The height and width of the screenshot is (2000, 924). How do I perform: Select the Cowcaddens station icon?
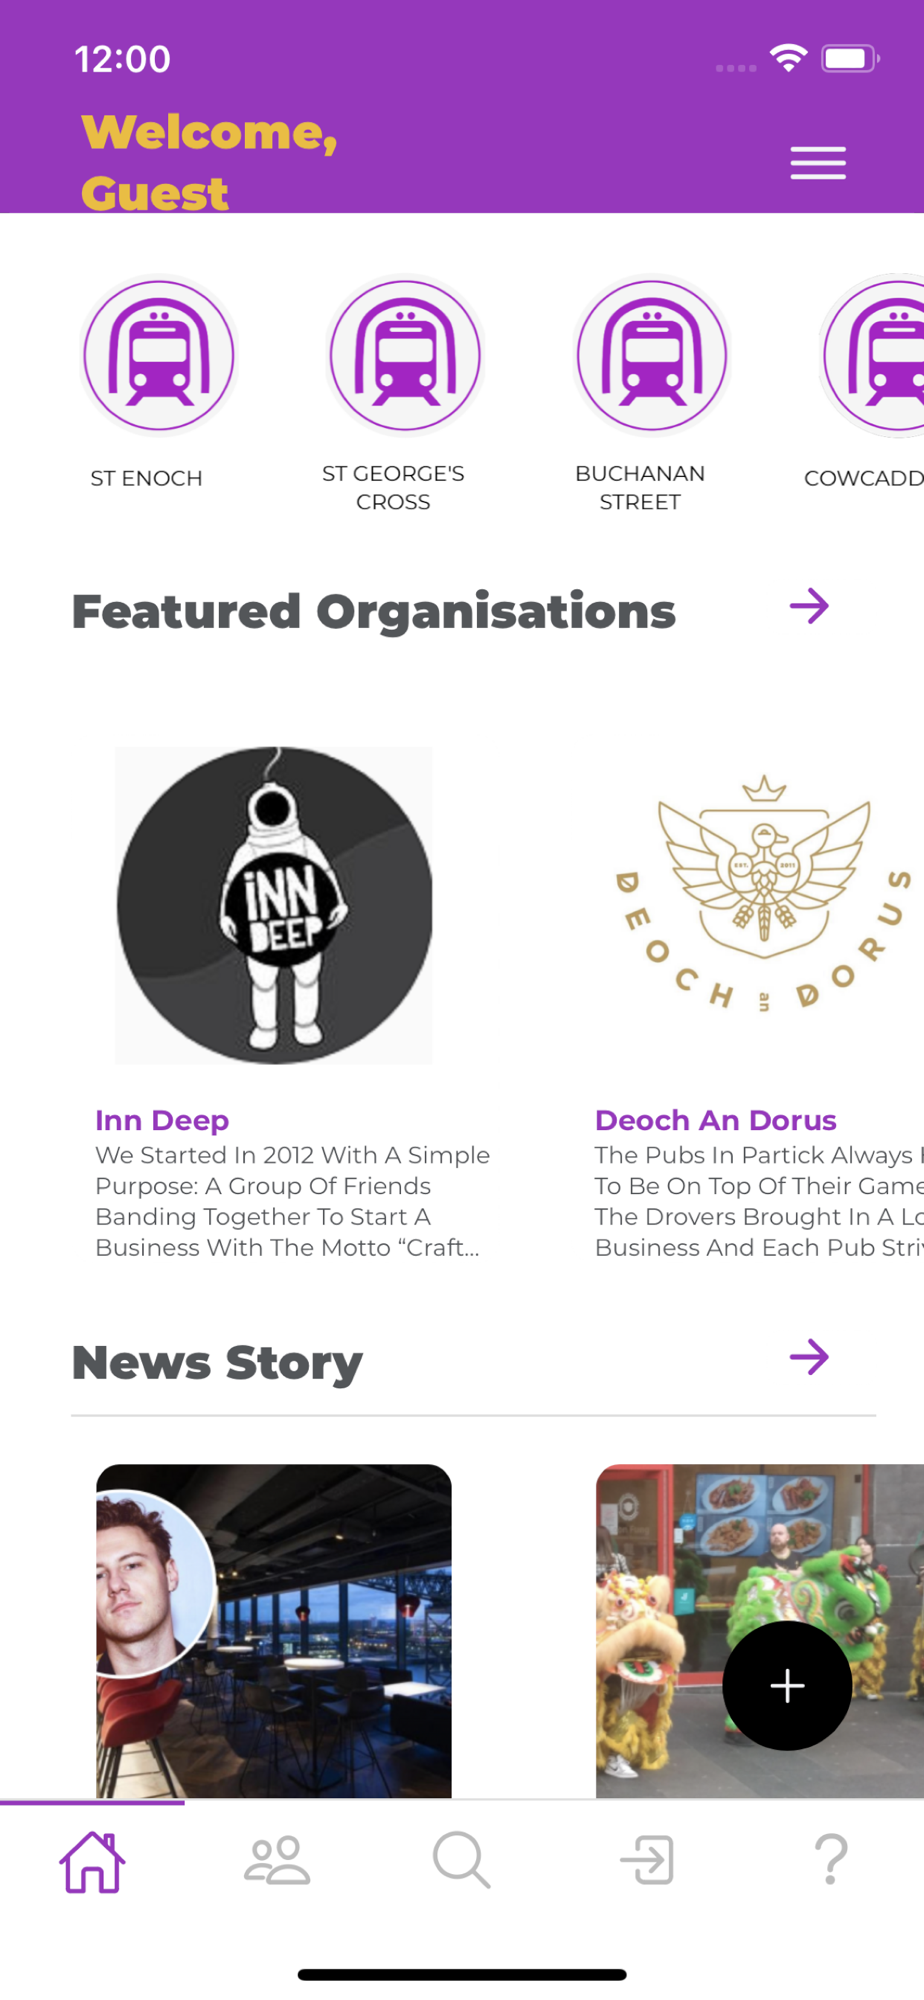pos(872,355)
